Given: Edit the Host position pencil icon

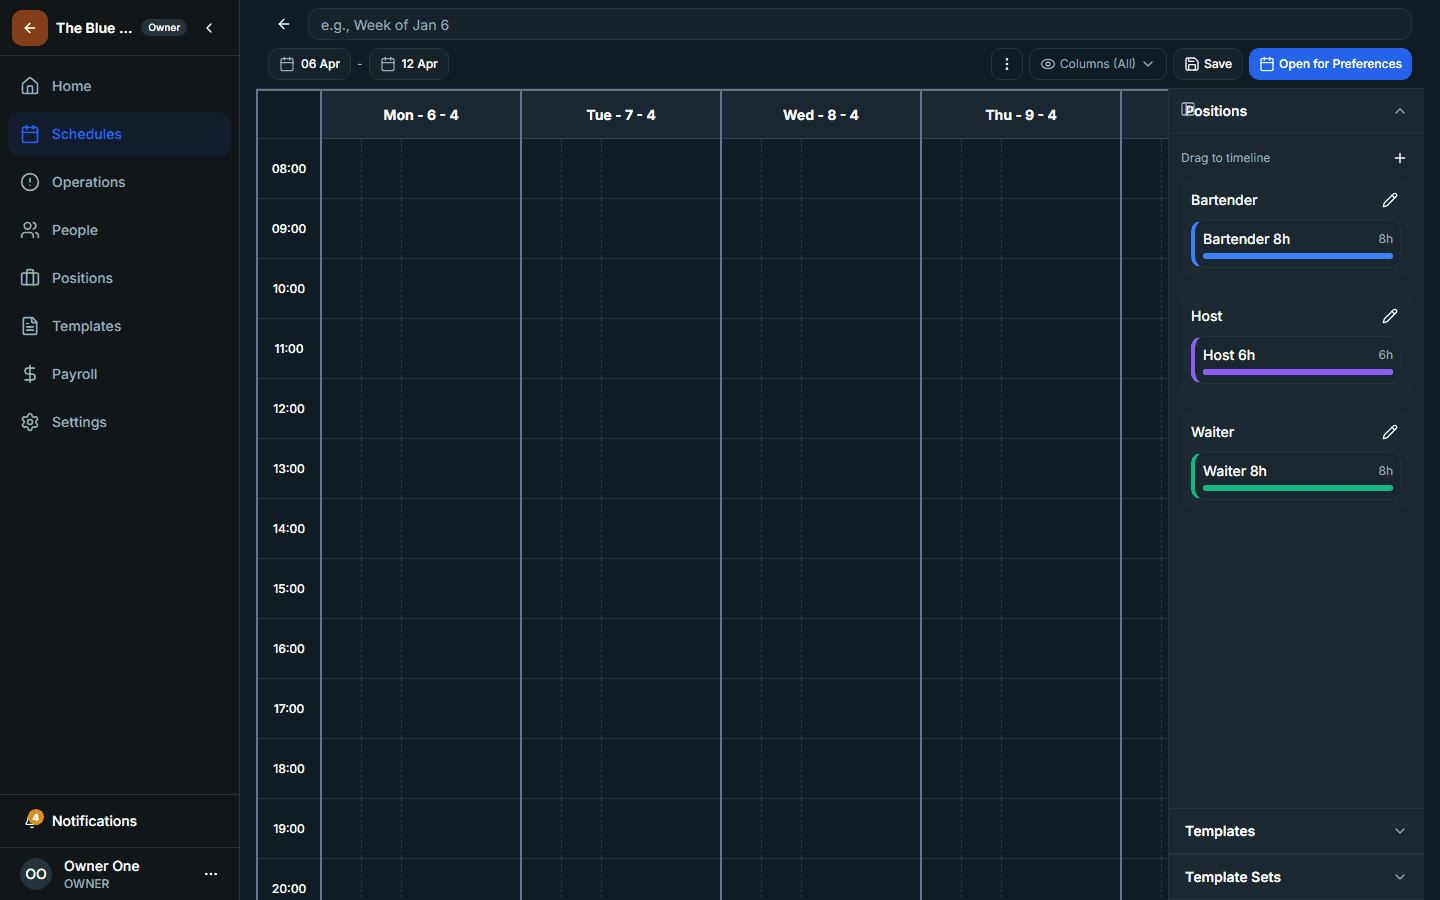Looking at the screenshot, I should (1390, 316).
